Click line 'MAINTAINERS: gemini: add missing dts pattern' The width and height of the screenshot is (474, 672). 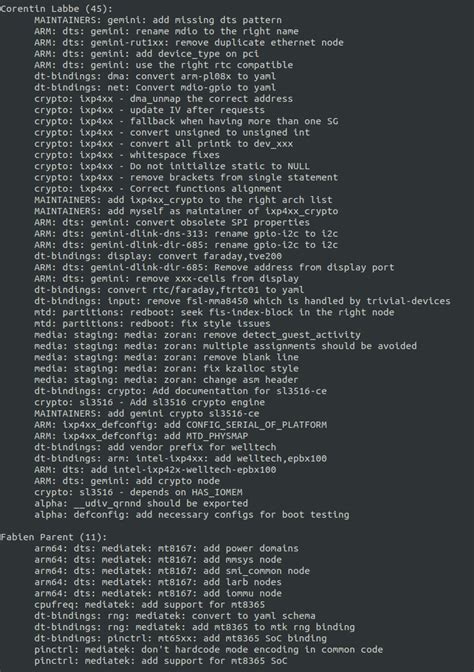pos(158,20)
